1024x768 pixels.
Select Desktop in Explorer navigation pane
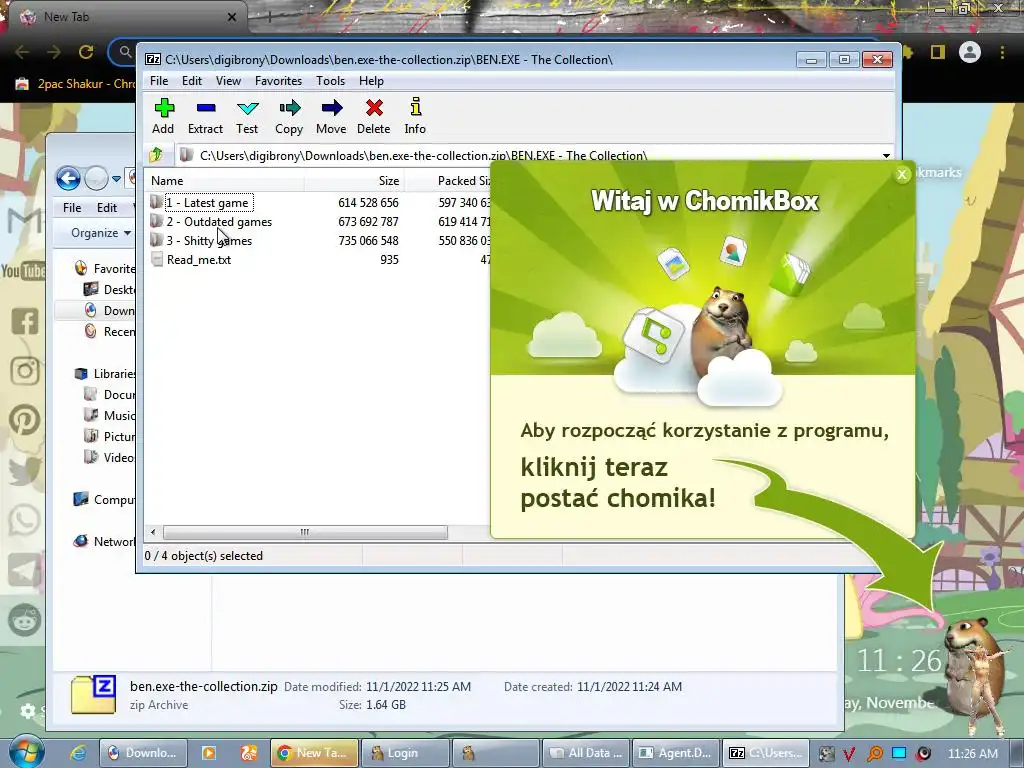tap(110, 289)
